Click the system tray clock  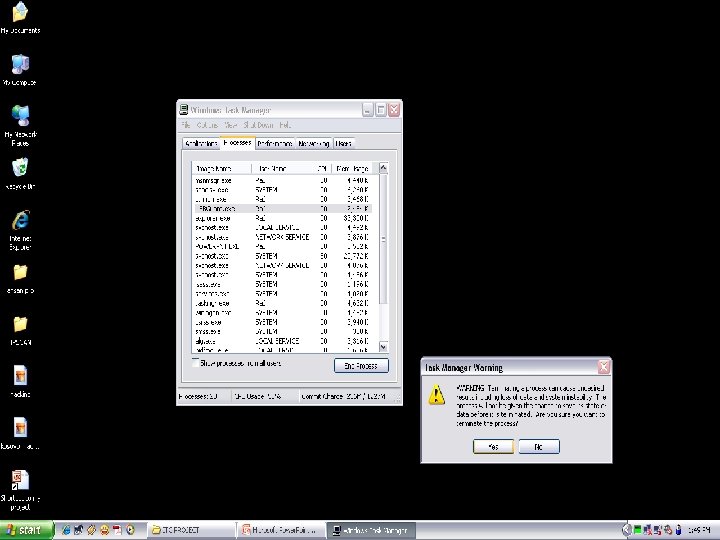tap(699, 530)
